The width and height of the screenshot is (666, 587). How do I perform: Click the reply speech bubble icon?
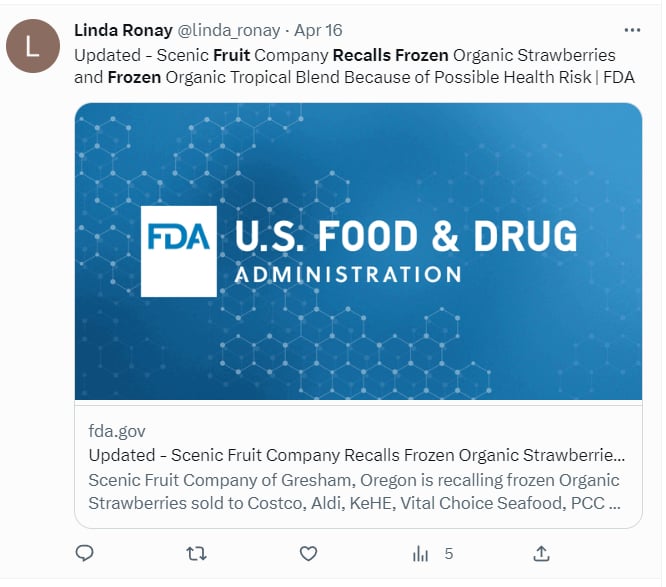(x=85, y=553)
